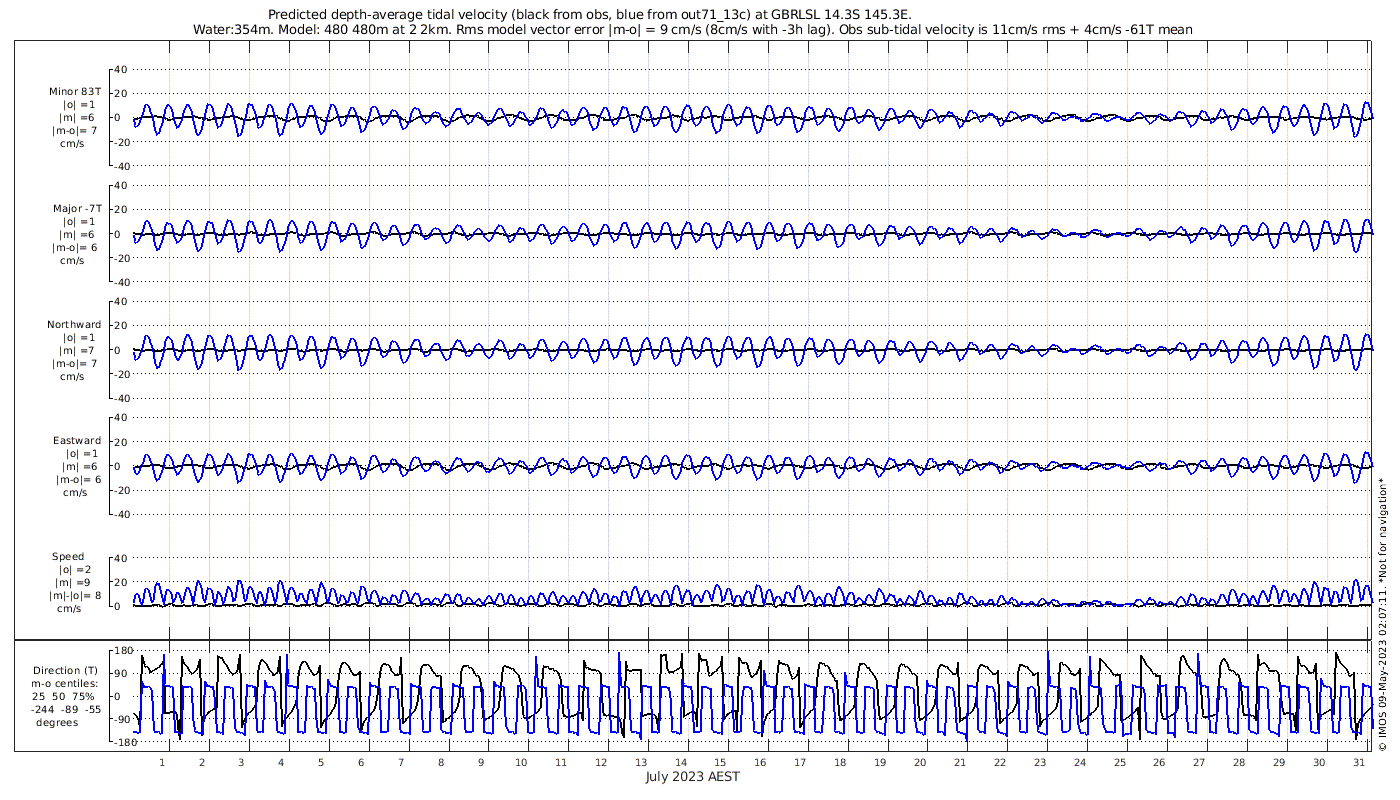Viewport: 1400px width, 800px height.
Task: Select day 15 on the date axis
Action: (720, 762)
